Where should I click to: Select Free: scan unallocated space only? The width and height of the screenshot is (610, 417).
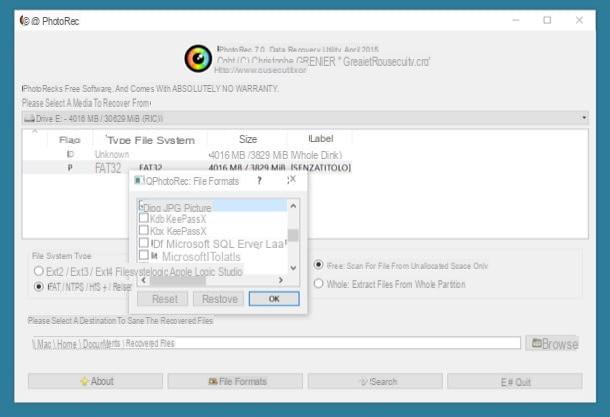pos(318,265)
